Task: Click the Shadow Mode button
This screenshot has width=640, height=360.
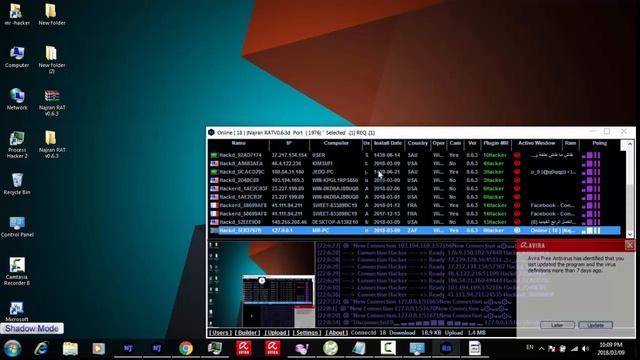Action: pyautogui.click(x=32, y=329)
